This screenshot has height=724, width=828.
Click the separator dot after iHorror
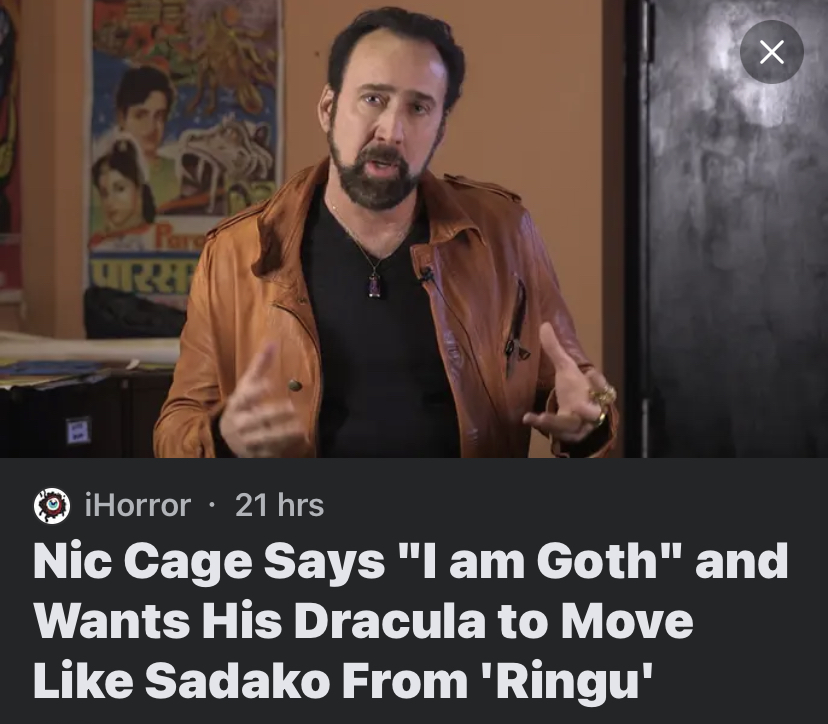point(212,505)
